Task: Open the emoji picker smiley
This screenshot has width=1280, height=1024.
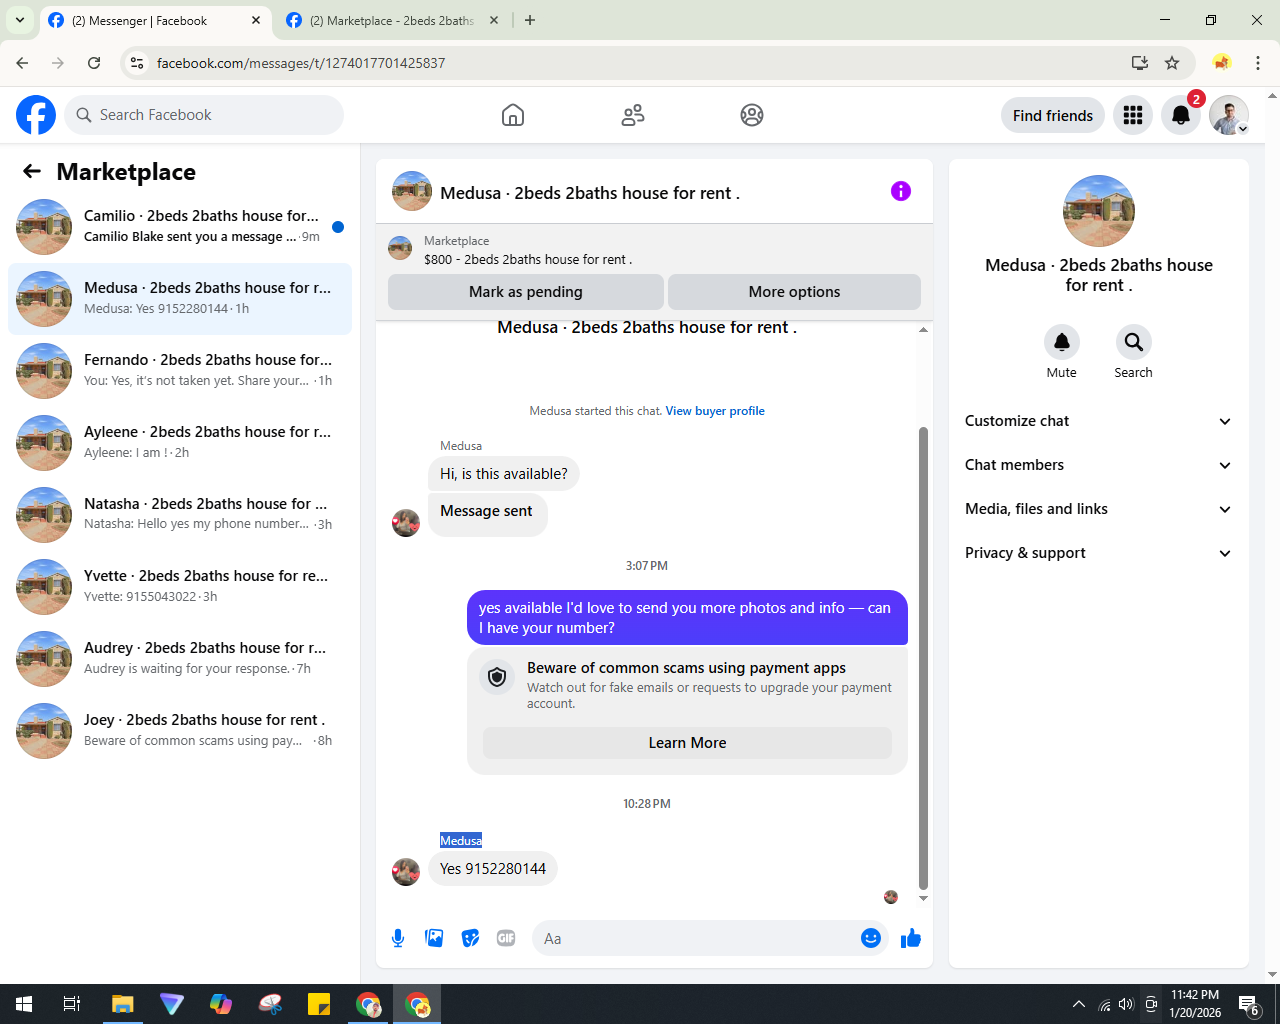Action: pos(871,938)
